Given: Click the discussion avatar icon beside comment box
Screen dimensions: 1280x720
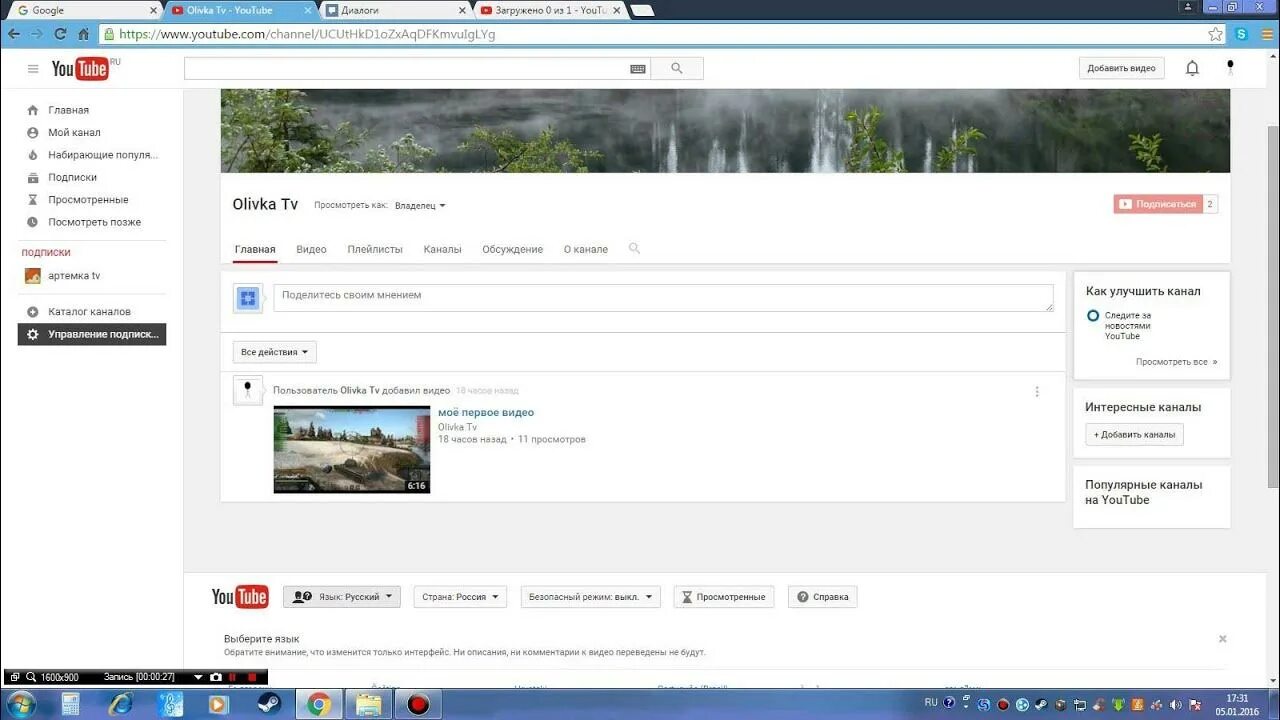Looking at the screenshot, I should pos(247,298).
